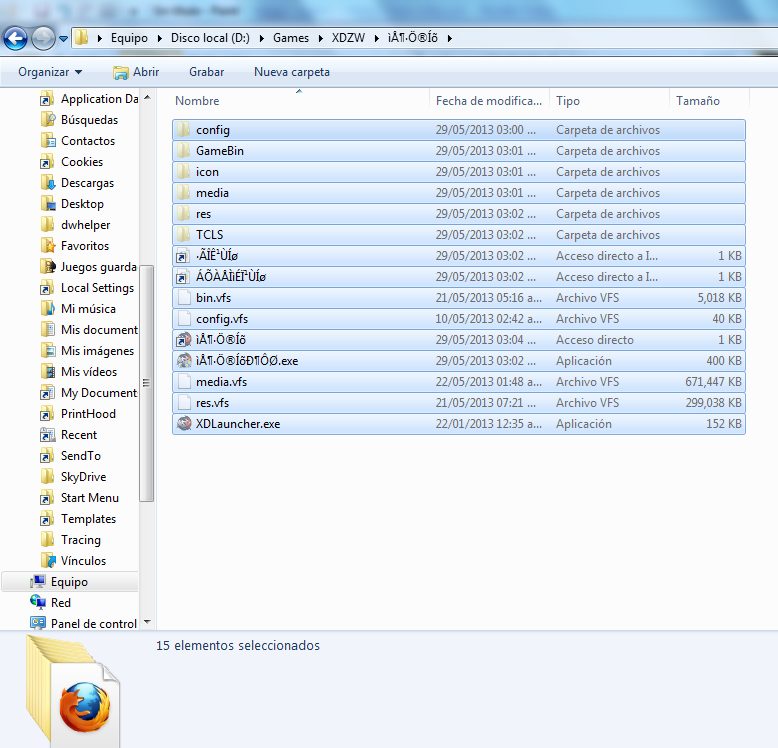Click the sidebar scroll down arrow
This screenshot has width=778, height=748.
coord(147,622)
